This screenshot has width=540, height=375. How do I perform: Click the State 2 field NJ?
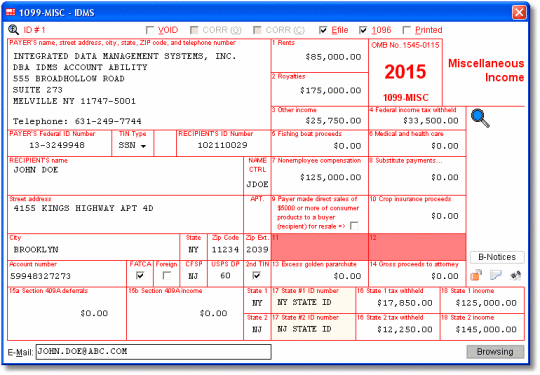click(x=257, y=330)
